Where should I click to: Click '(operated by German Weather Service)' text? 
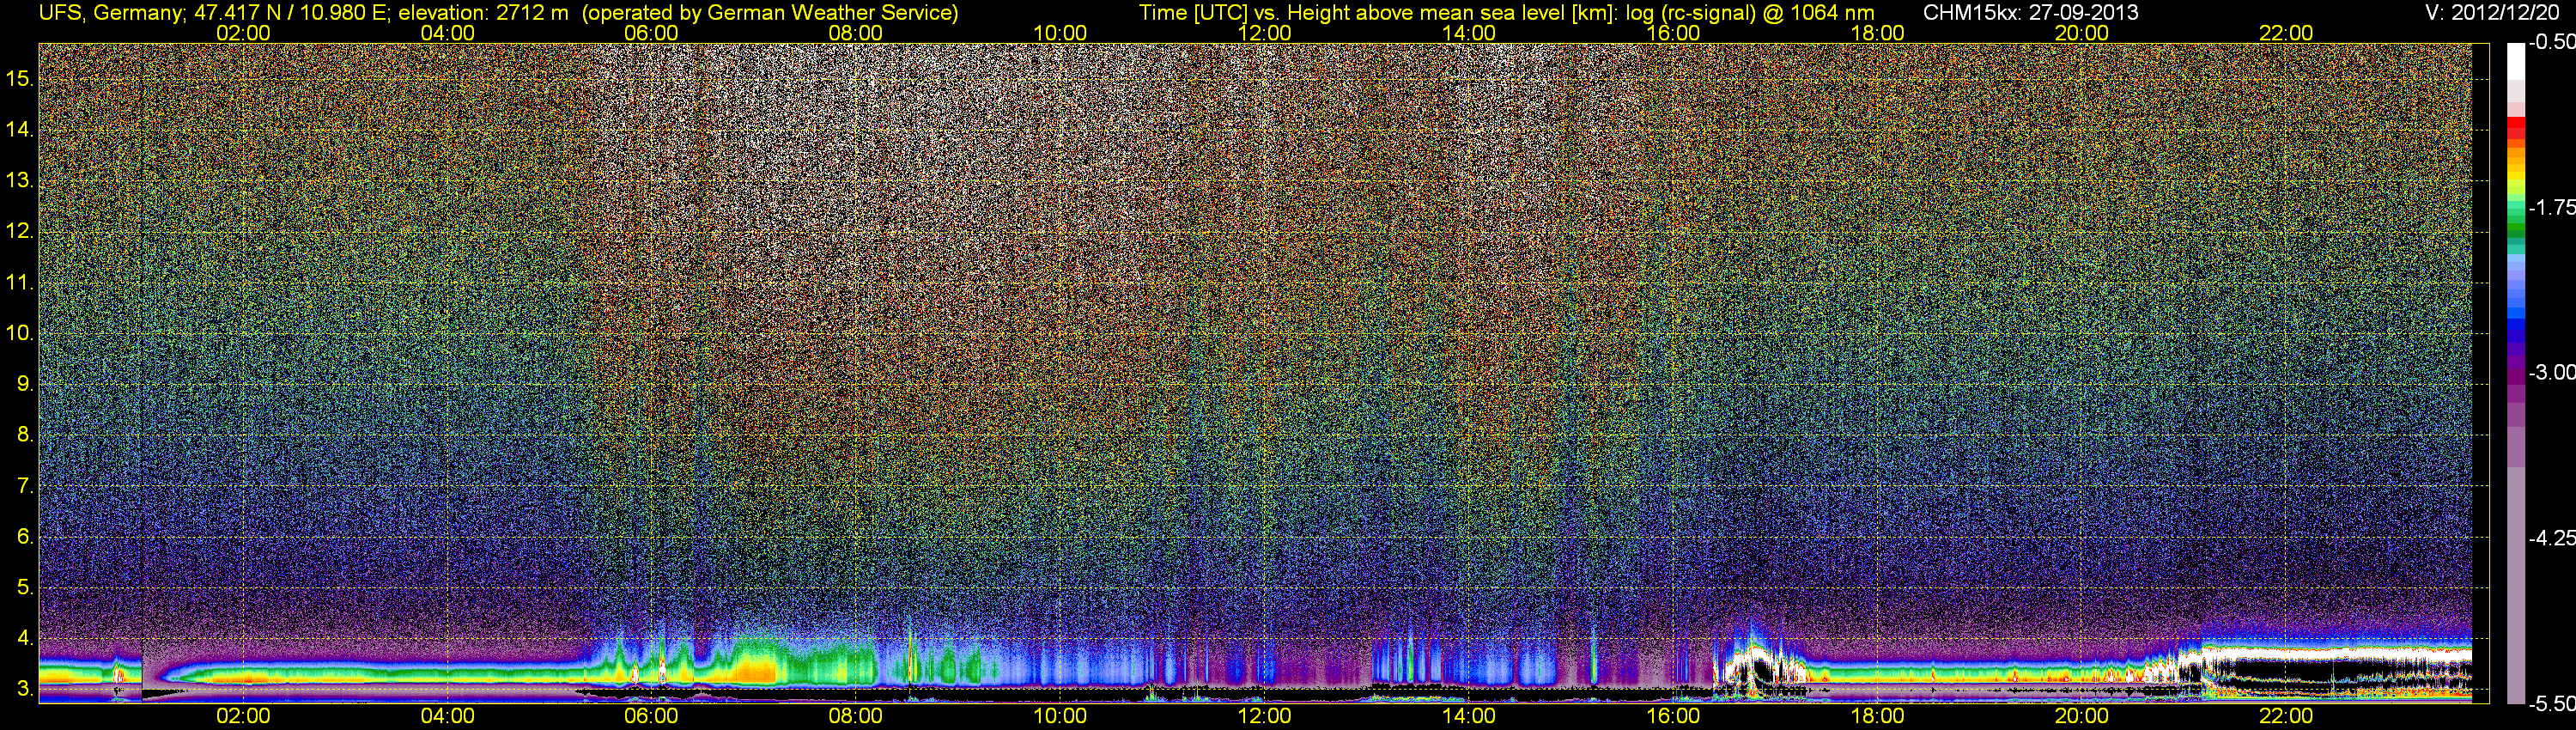[769, 13]
